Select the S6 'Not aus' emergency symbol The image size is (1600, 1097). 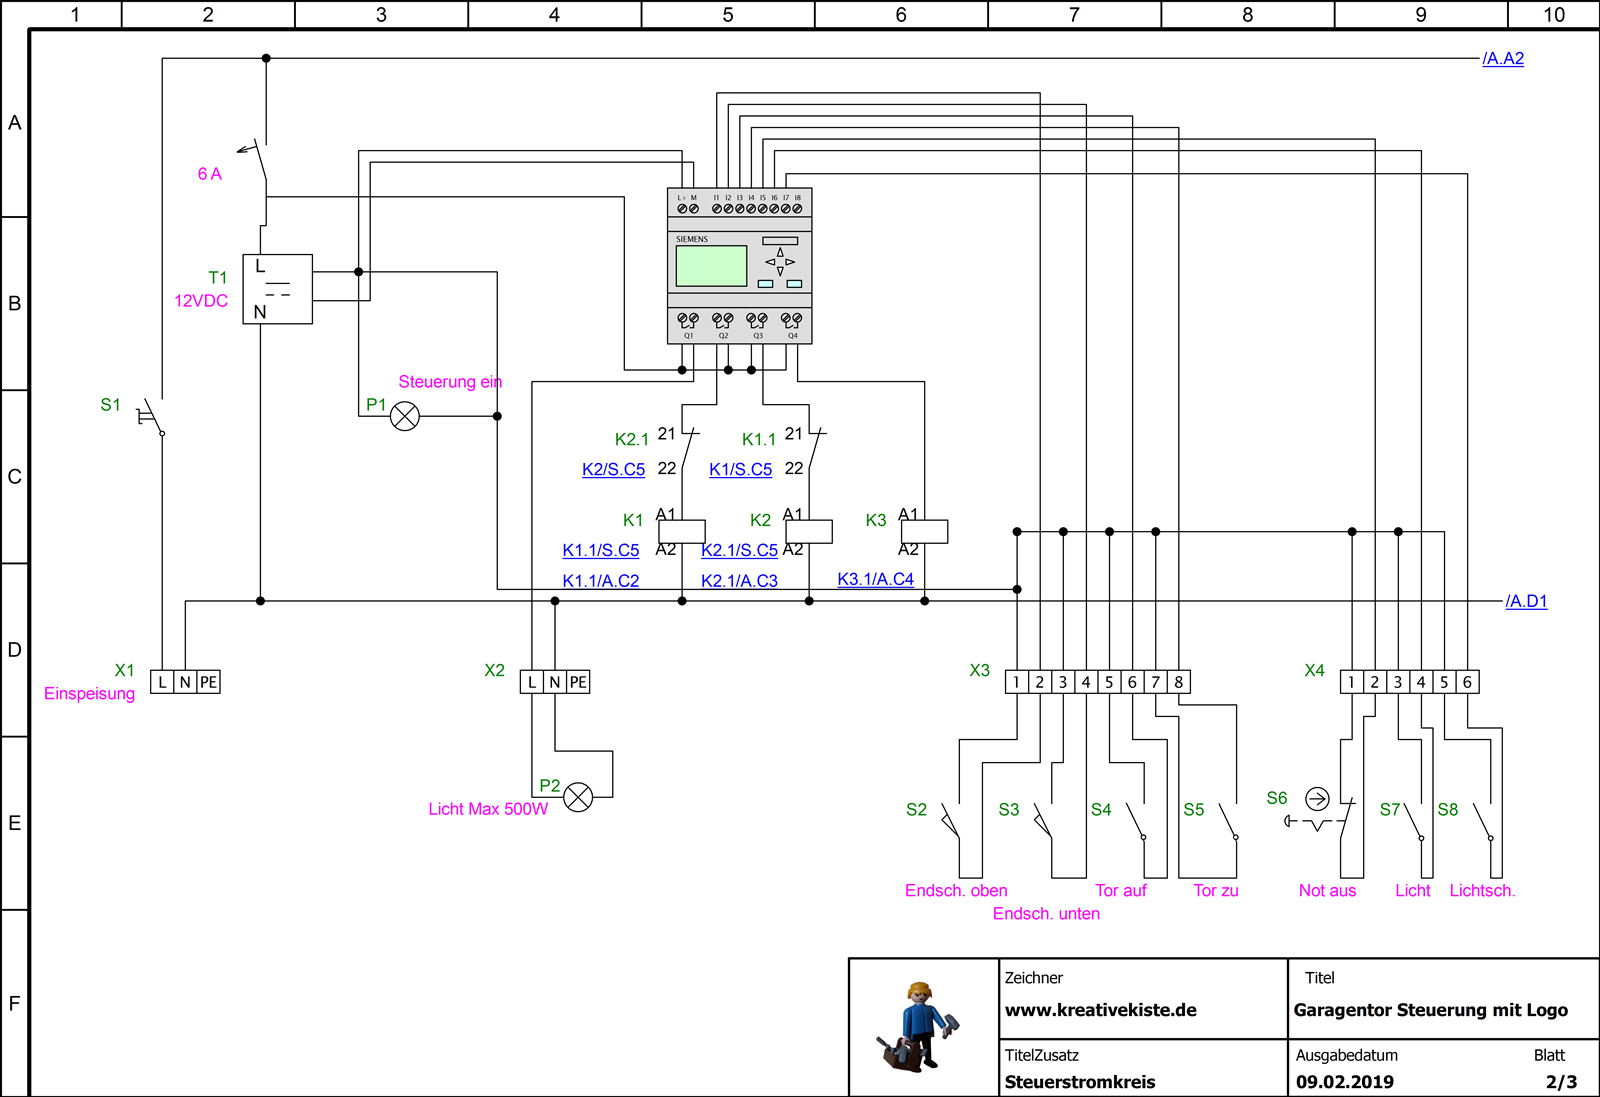[x=1318, y=800]
